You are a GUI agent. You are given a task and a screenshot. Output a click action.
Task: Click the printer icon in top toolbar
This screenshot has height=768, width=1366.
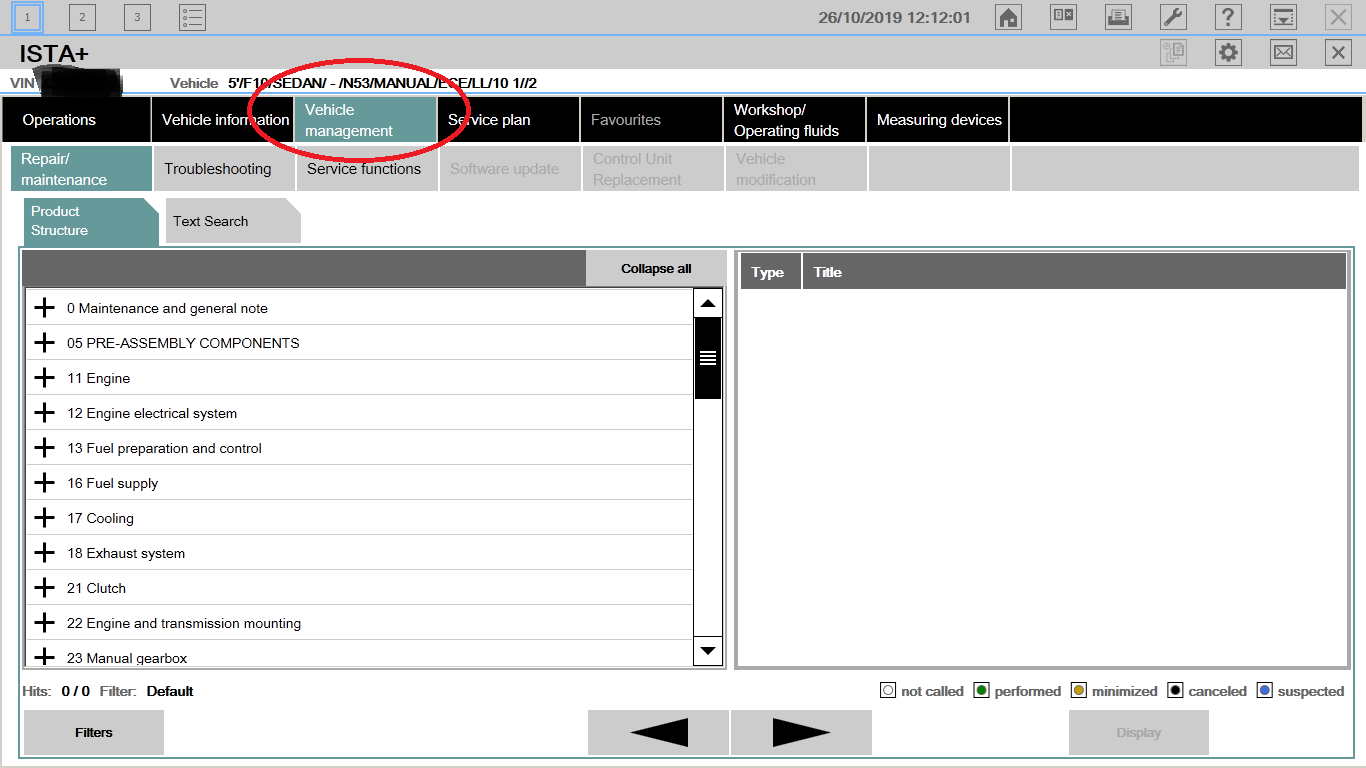[1118, 17]
